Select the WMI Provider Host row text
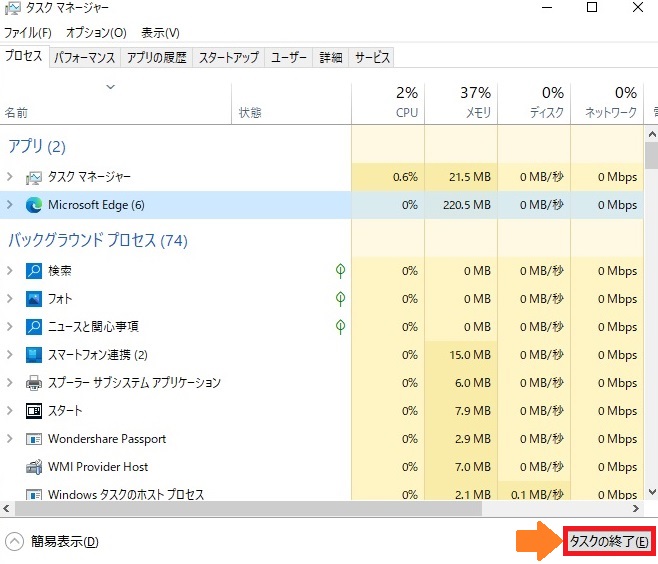Image resolution: width=658 pixels, height=564 pixels. point(98,467)
